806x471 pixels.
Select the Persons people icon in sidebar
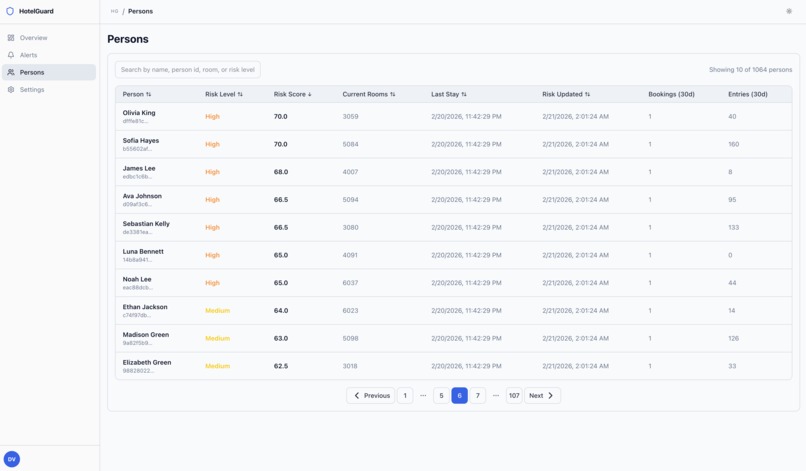(x=11, y=73)
